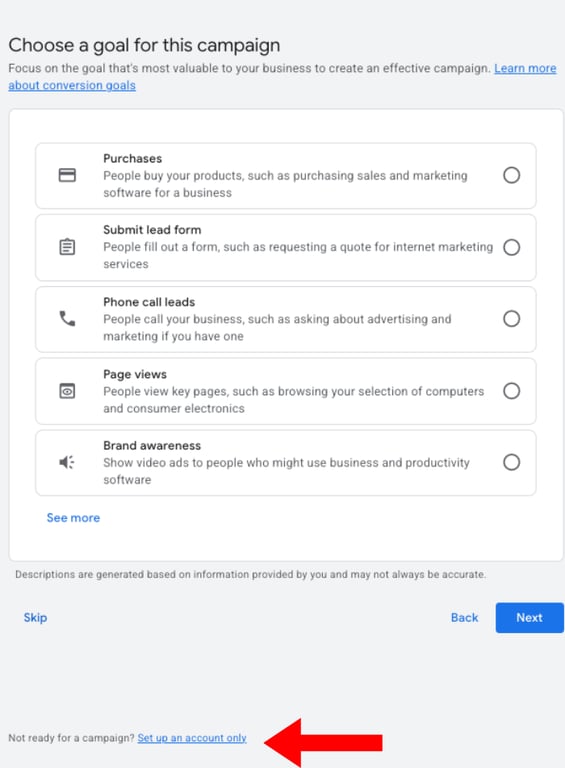Viewport: 565px width, 768px height.
Task: Click the Purchases goal title
Action: (x=132, y=159)
